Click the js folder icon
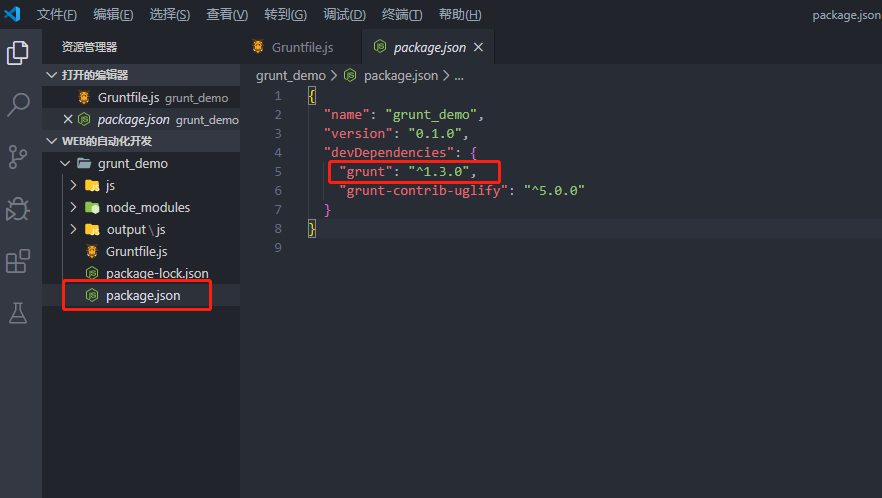 pyautogui.click(x=92, y=185)
